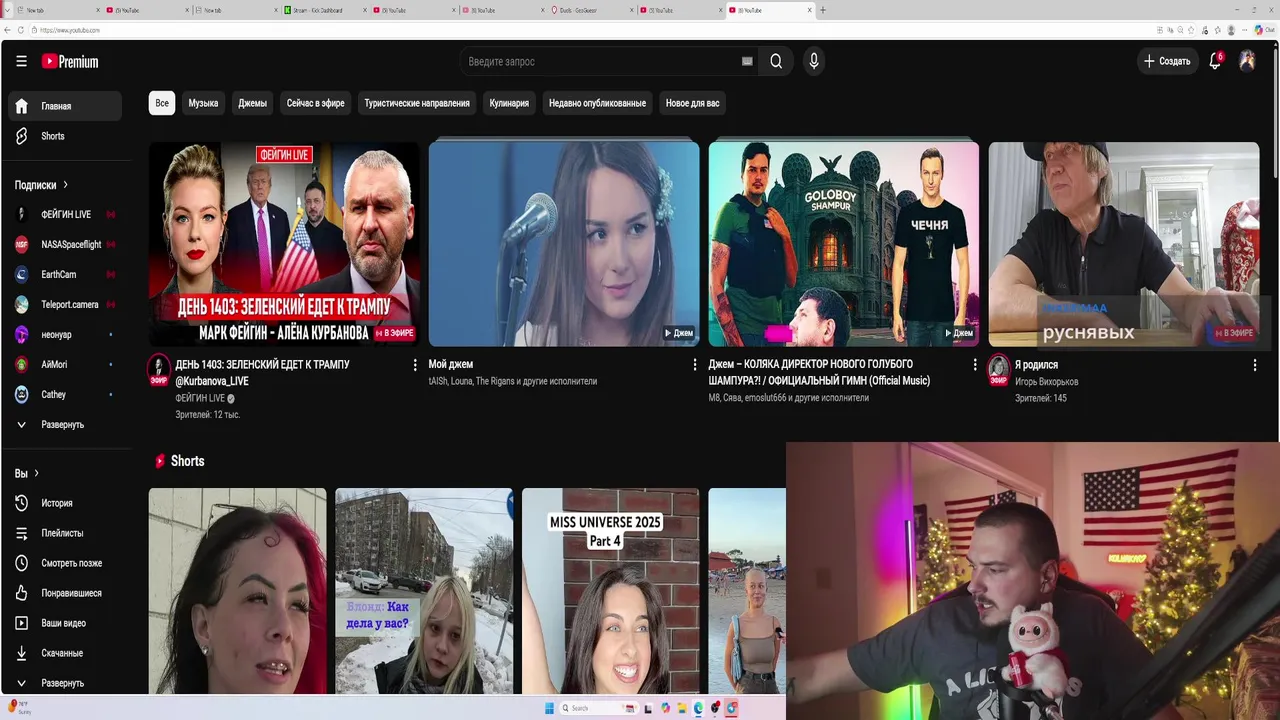Viewport: 1280px width, 720px height.
Task: Select the Кулинария filter chip
Action: click(509, 103)
